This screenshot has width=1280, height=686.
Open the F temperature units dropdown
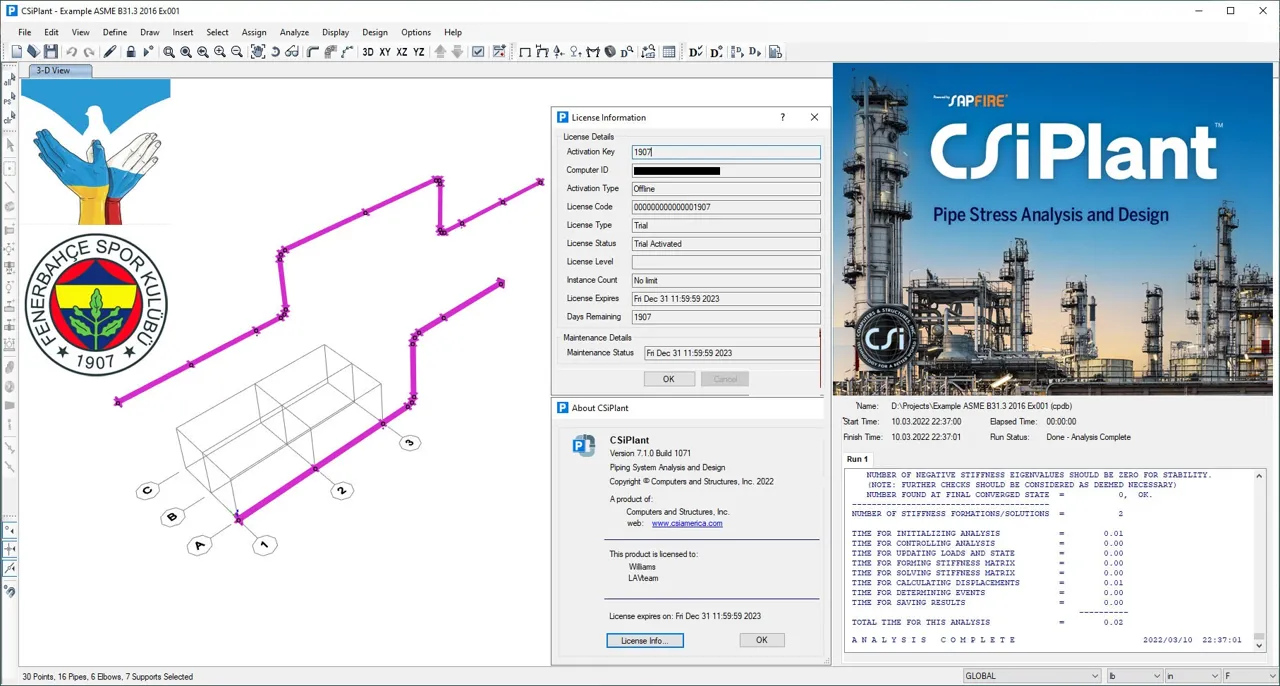pos(1250,676)
